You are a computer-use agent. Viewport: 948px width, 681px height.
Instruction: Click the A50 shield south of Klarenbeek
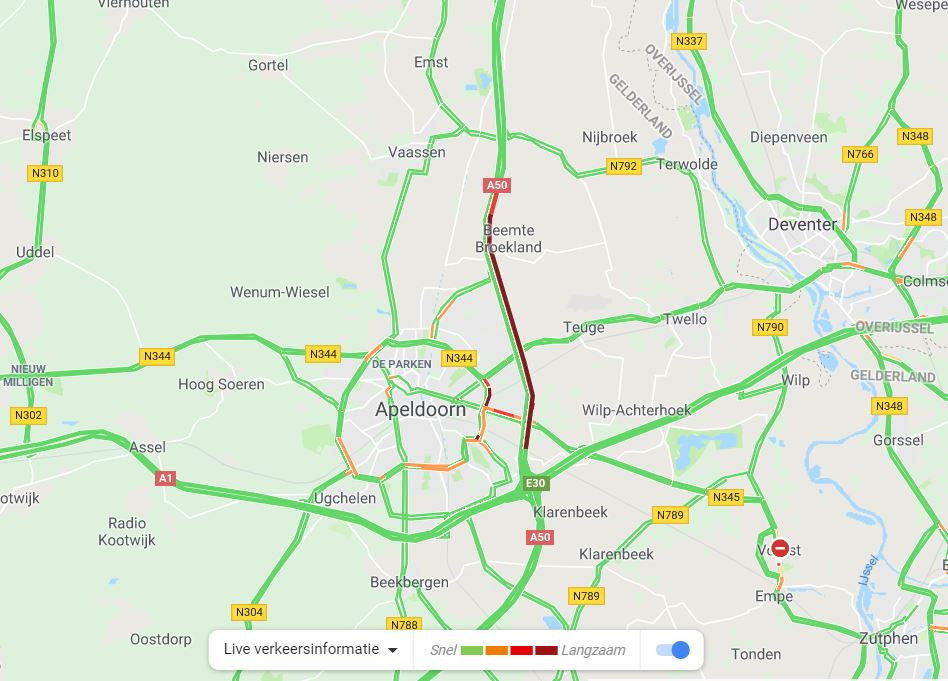pyautogui.click(x=540, y=537)
